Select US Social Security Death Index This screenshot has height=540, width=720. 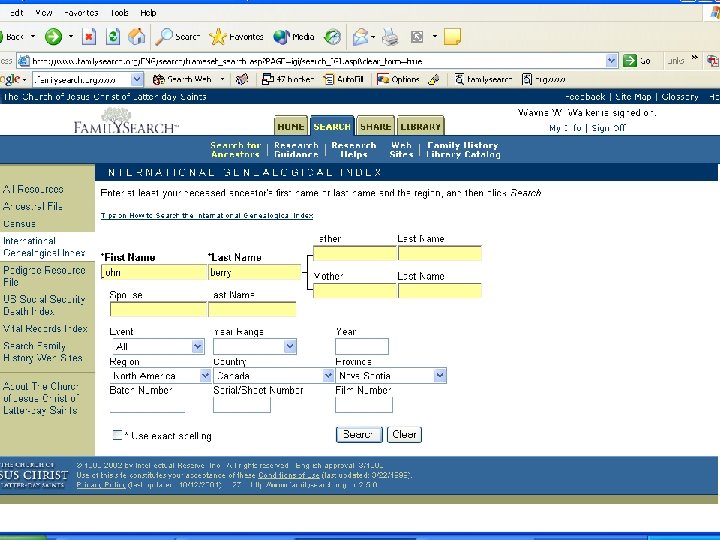point(44,305)
